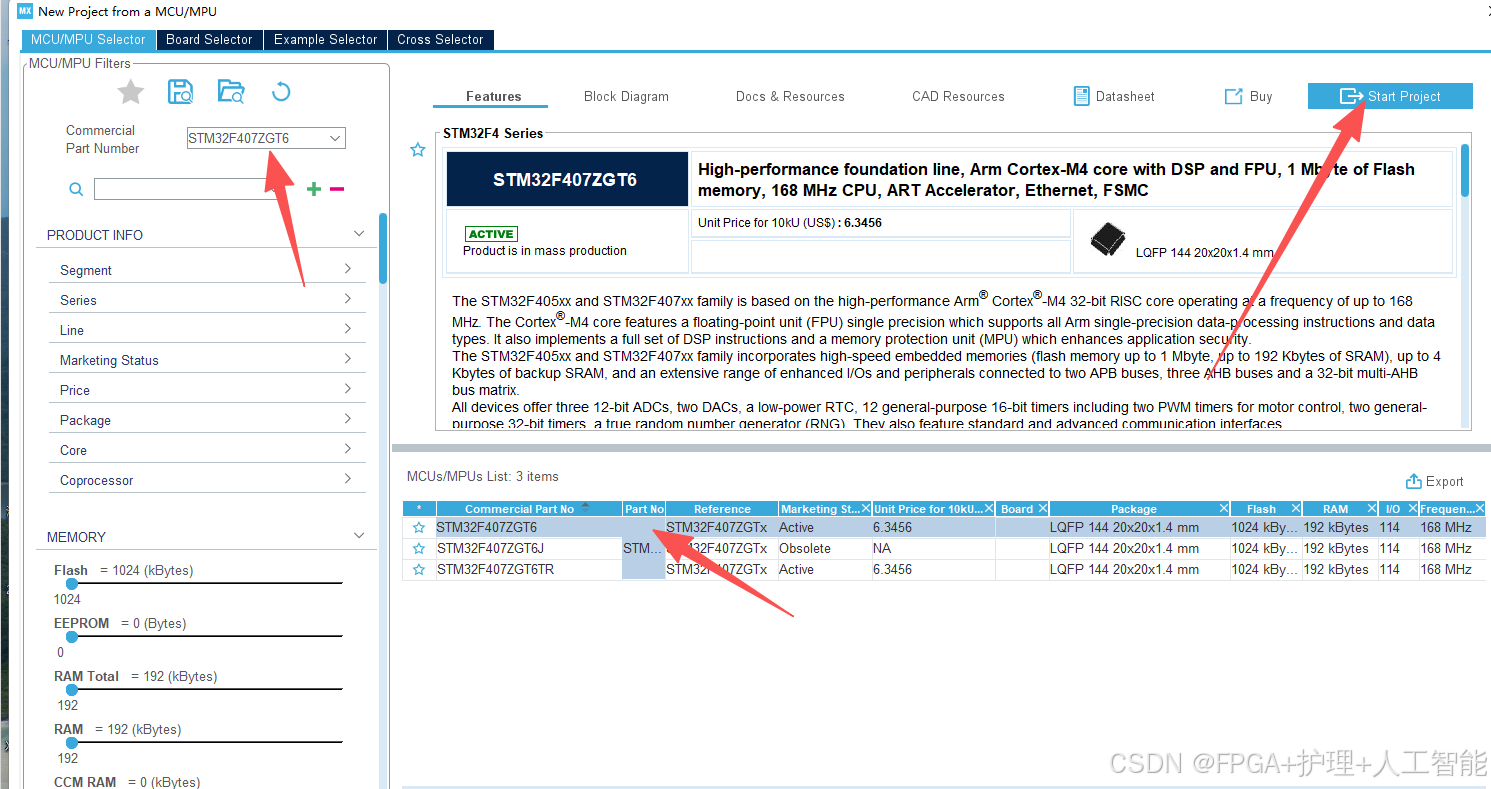Viewport: 1491px width, 789px height.
Task: Star the STM32F407ZGT6TR row
Action: [419, 569]
